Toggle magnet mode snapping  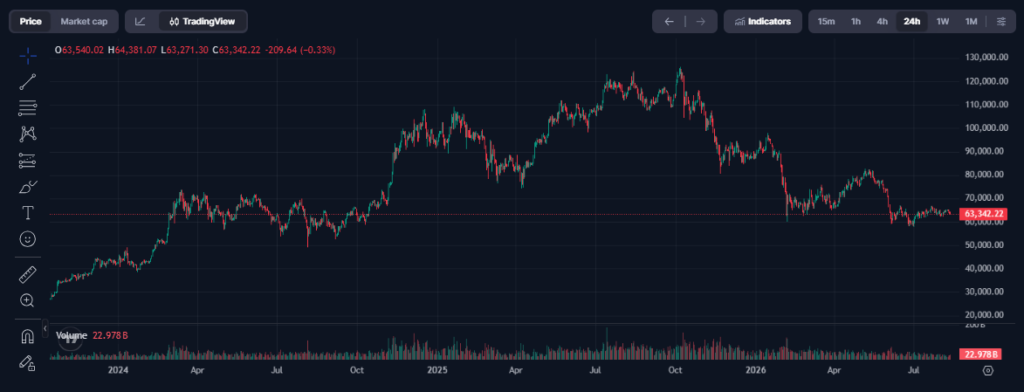click(27, 336)
